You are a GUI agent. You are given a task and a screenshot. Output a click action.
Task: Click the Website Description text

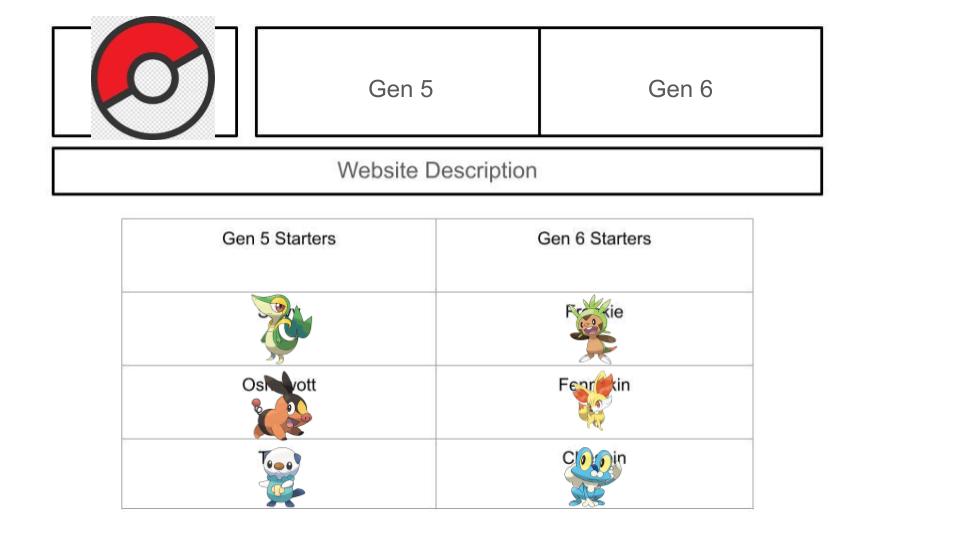click(437, 170)
